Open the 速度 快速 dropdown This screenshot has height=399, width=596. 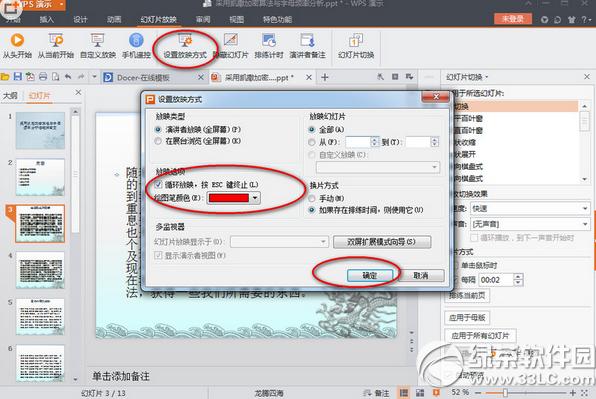point(530,208)
